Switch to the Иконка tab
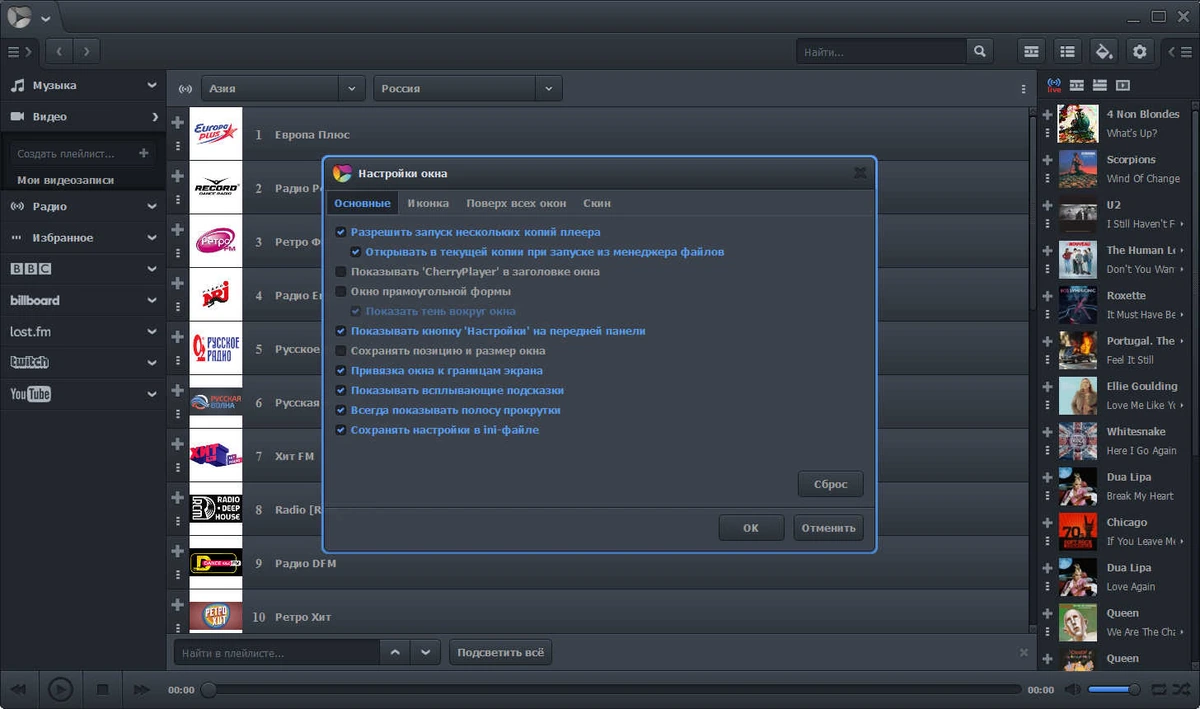Viewport: 1200px width, 709px height. (428, 203)
